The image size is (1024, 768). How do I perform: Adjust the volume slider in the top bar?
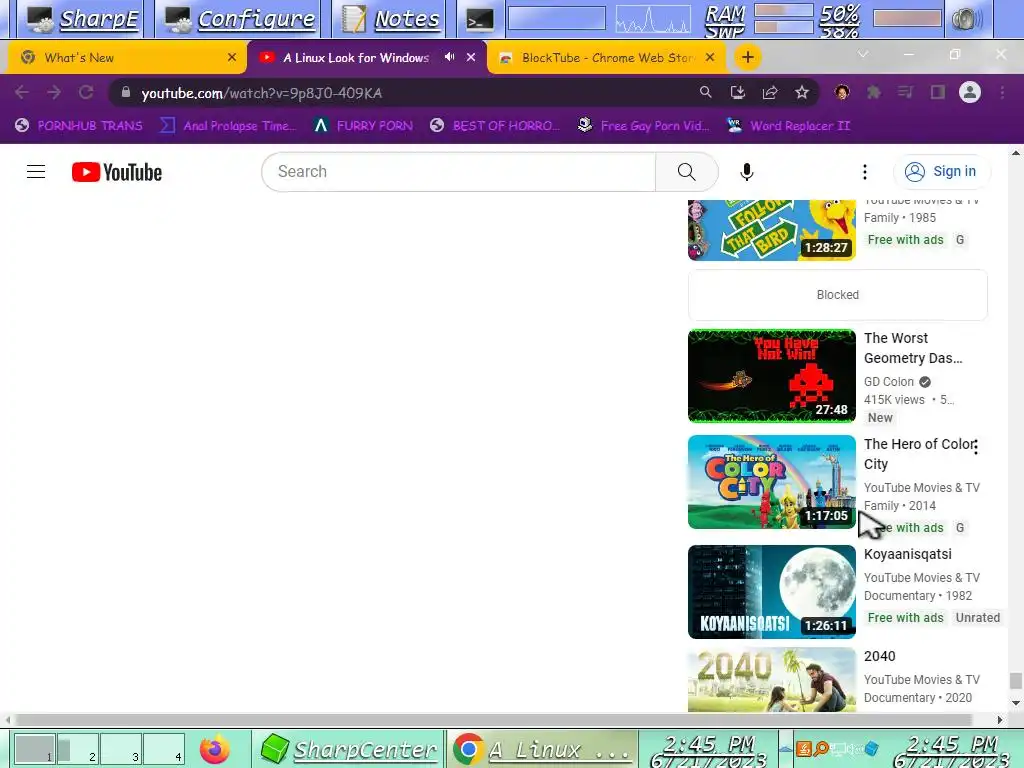[908, 18]
